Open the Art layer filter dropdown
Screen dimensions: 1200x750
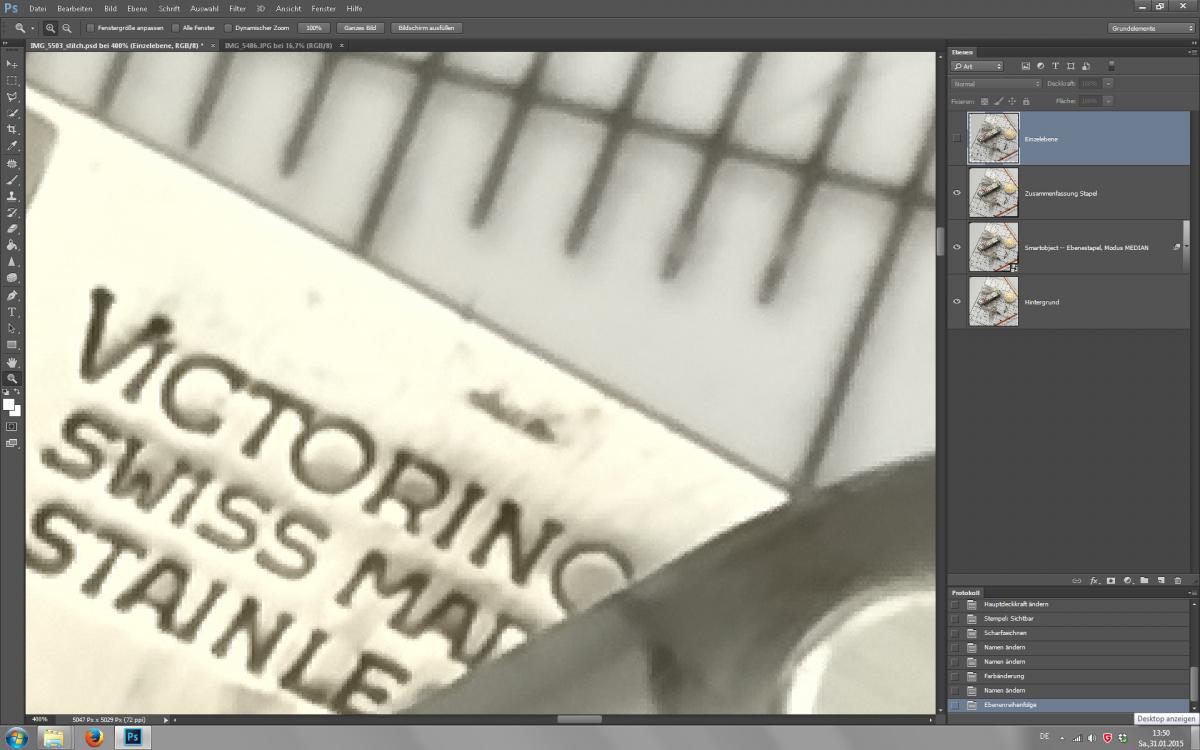[x=977, y=66]
